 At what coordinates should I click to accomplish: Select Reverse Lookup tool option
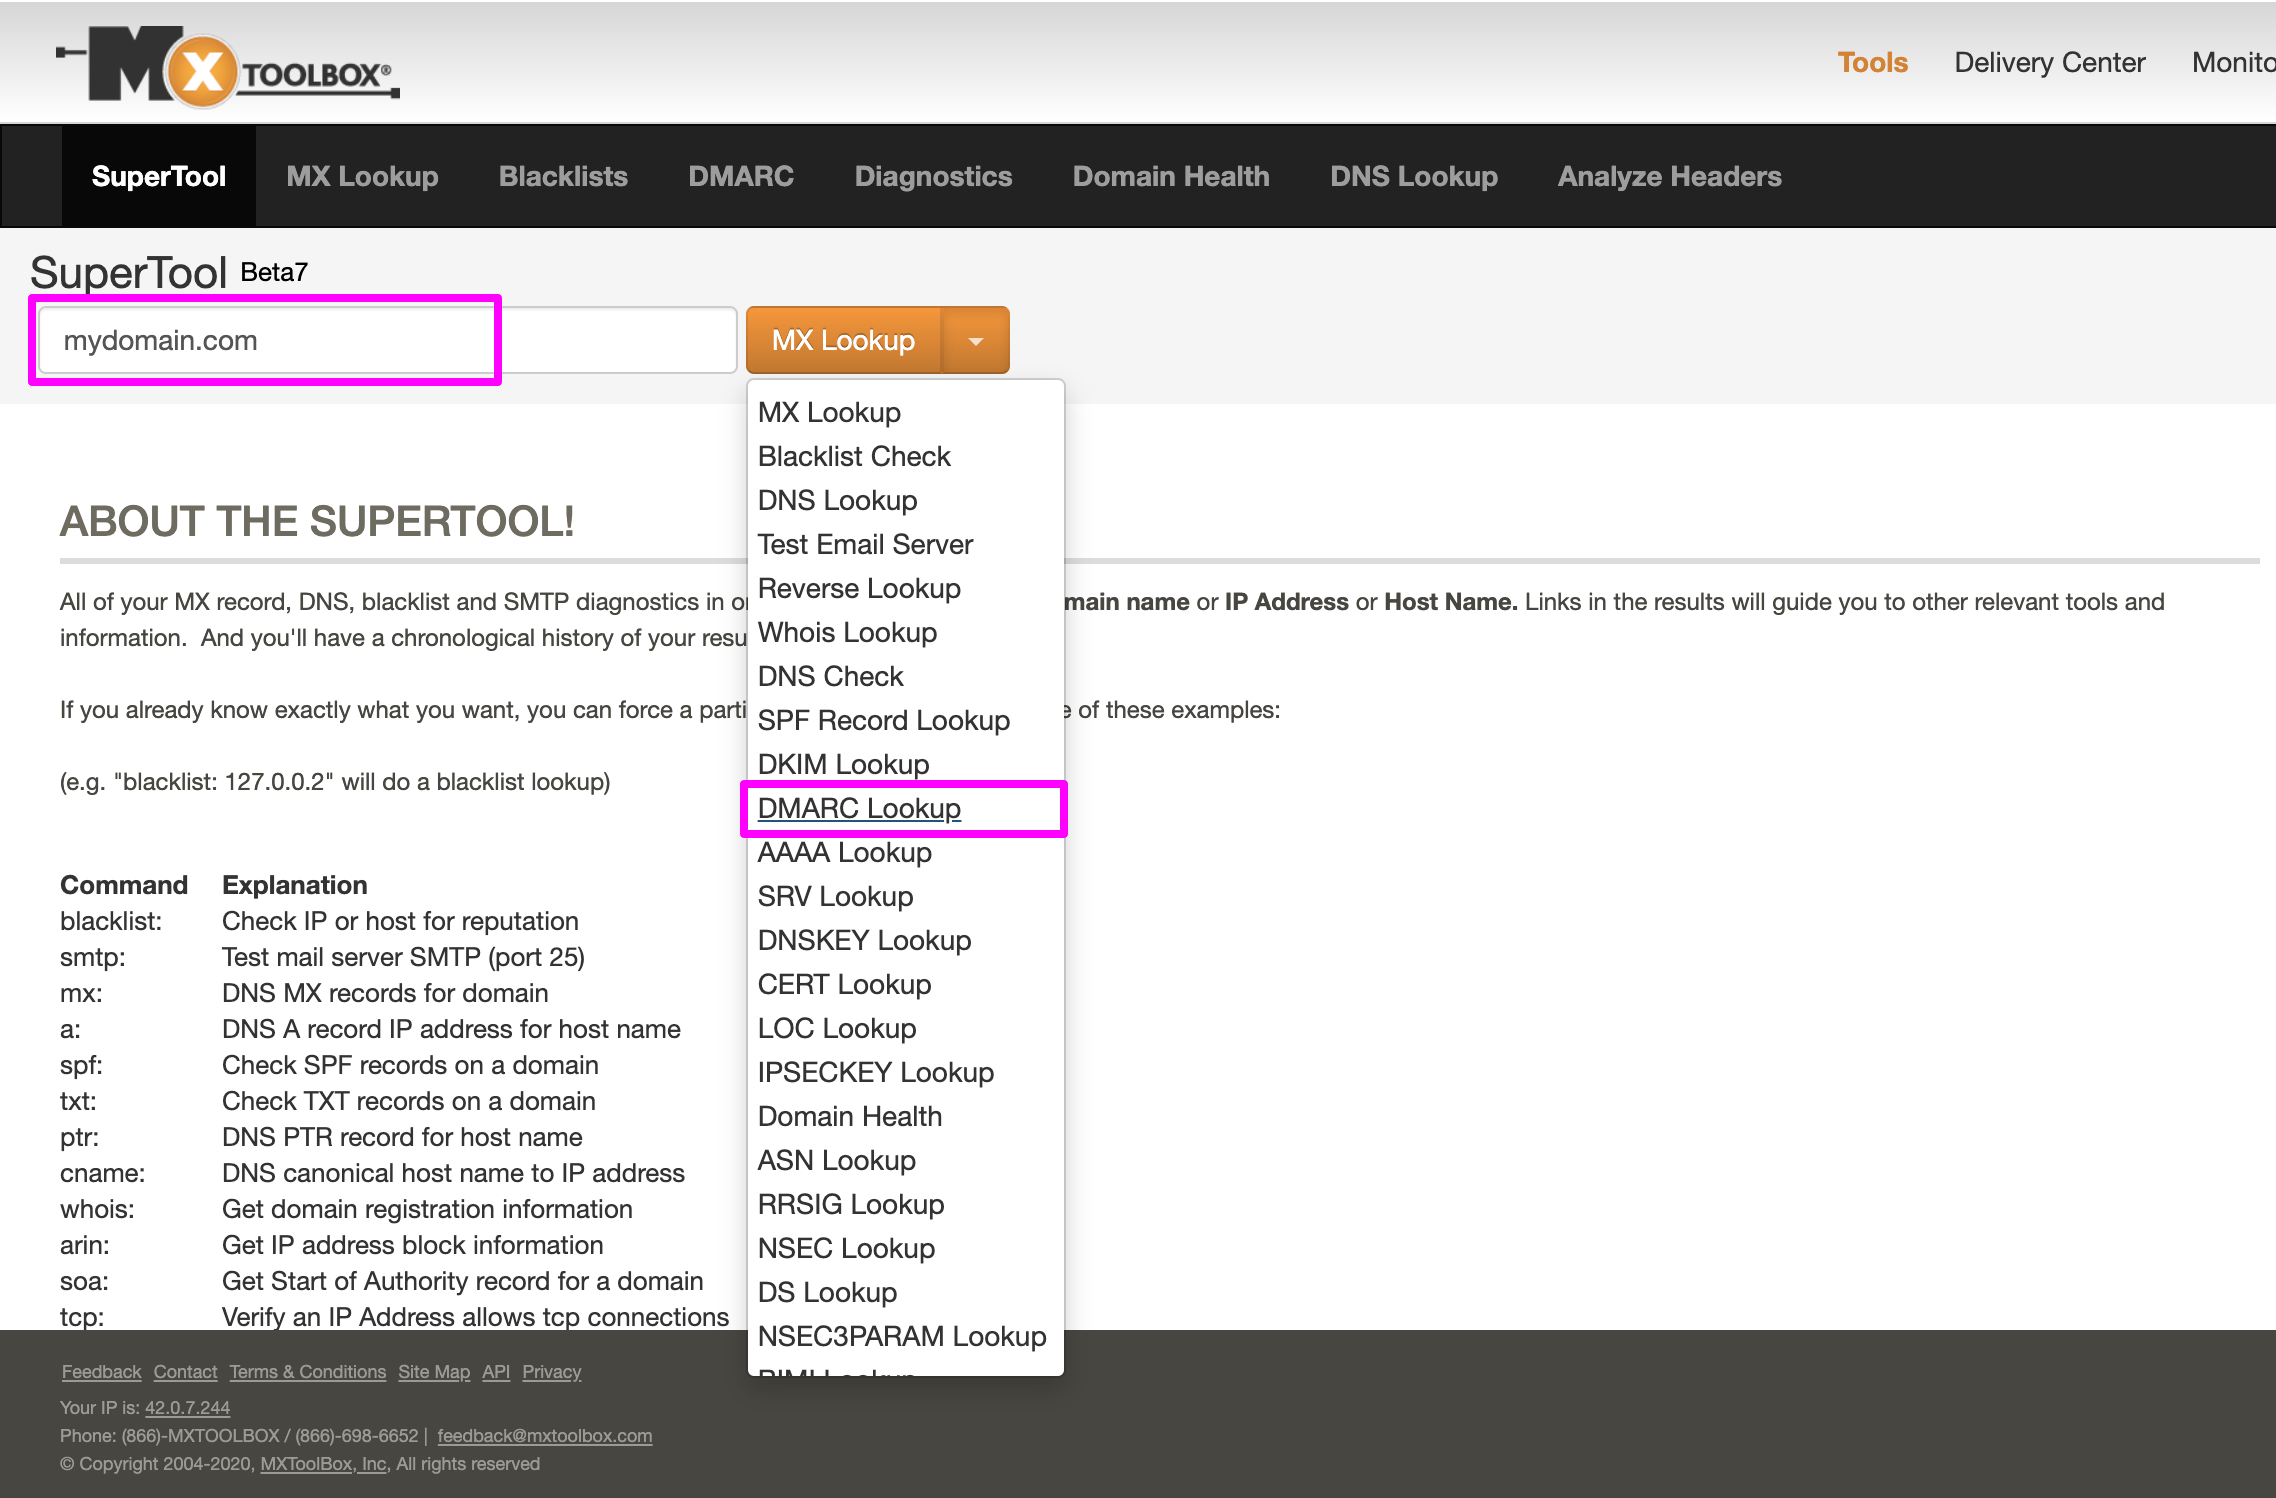(859, 587)
